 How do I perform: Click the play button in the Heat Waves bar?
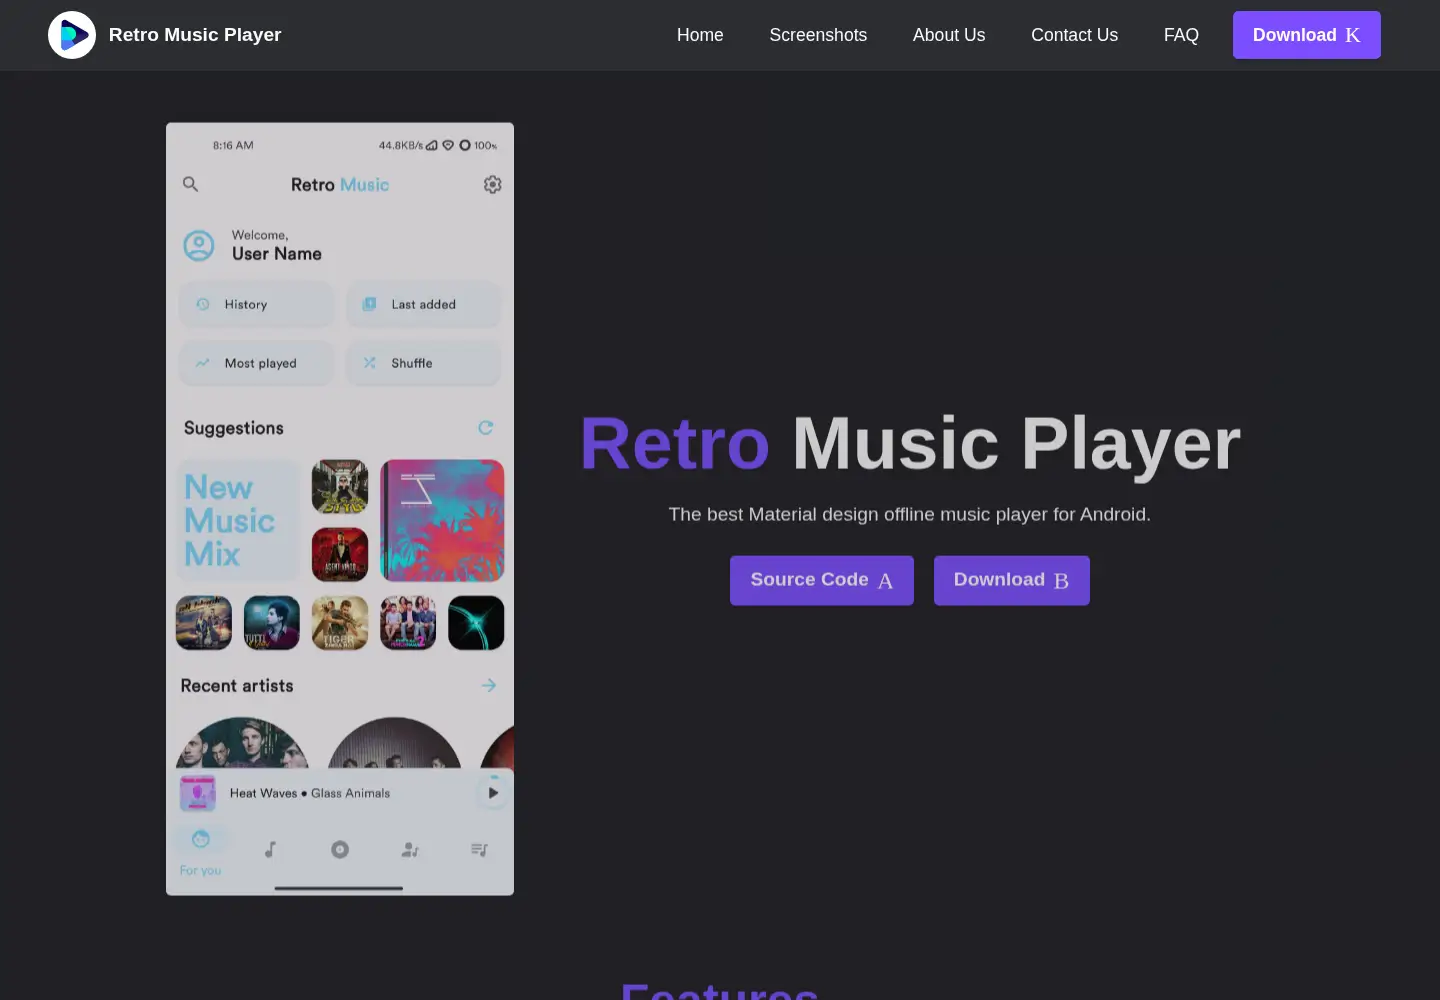coord(492,793)
